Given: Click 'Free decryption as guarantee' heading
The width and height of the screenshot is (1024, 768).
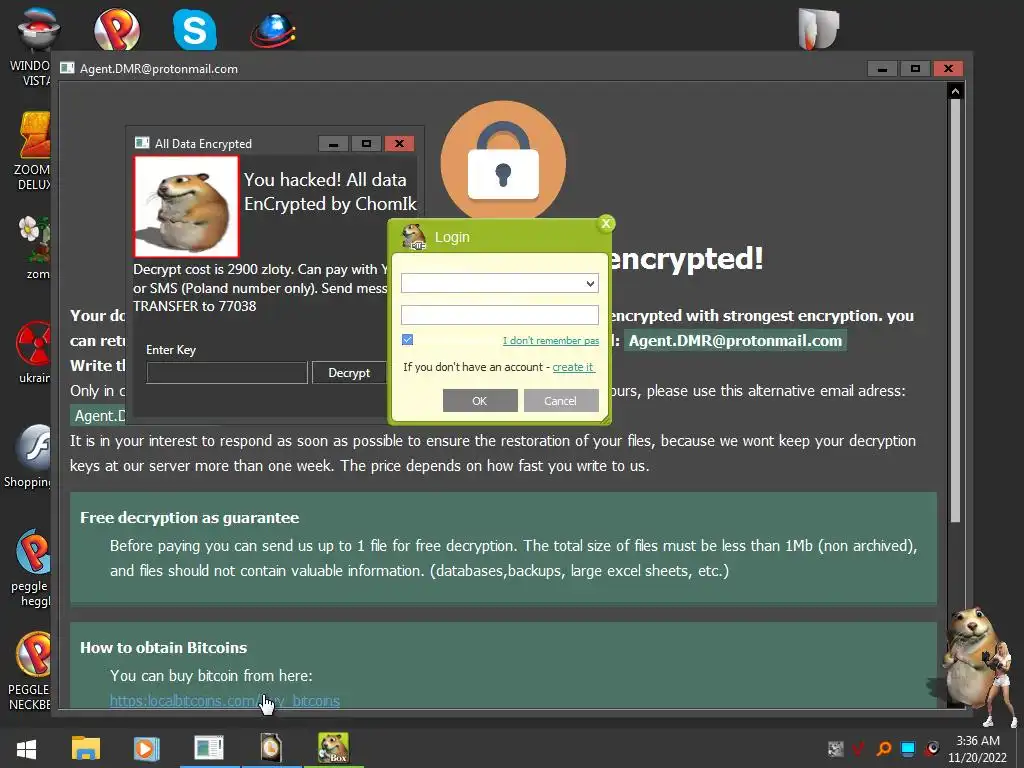Looking at the screenshot, I should (x=189, y=518).
